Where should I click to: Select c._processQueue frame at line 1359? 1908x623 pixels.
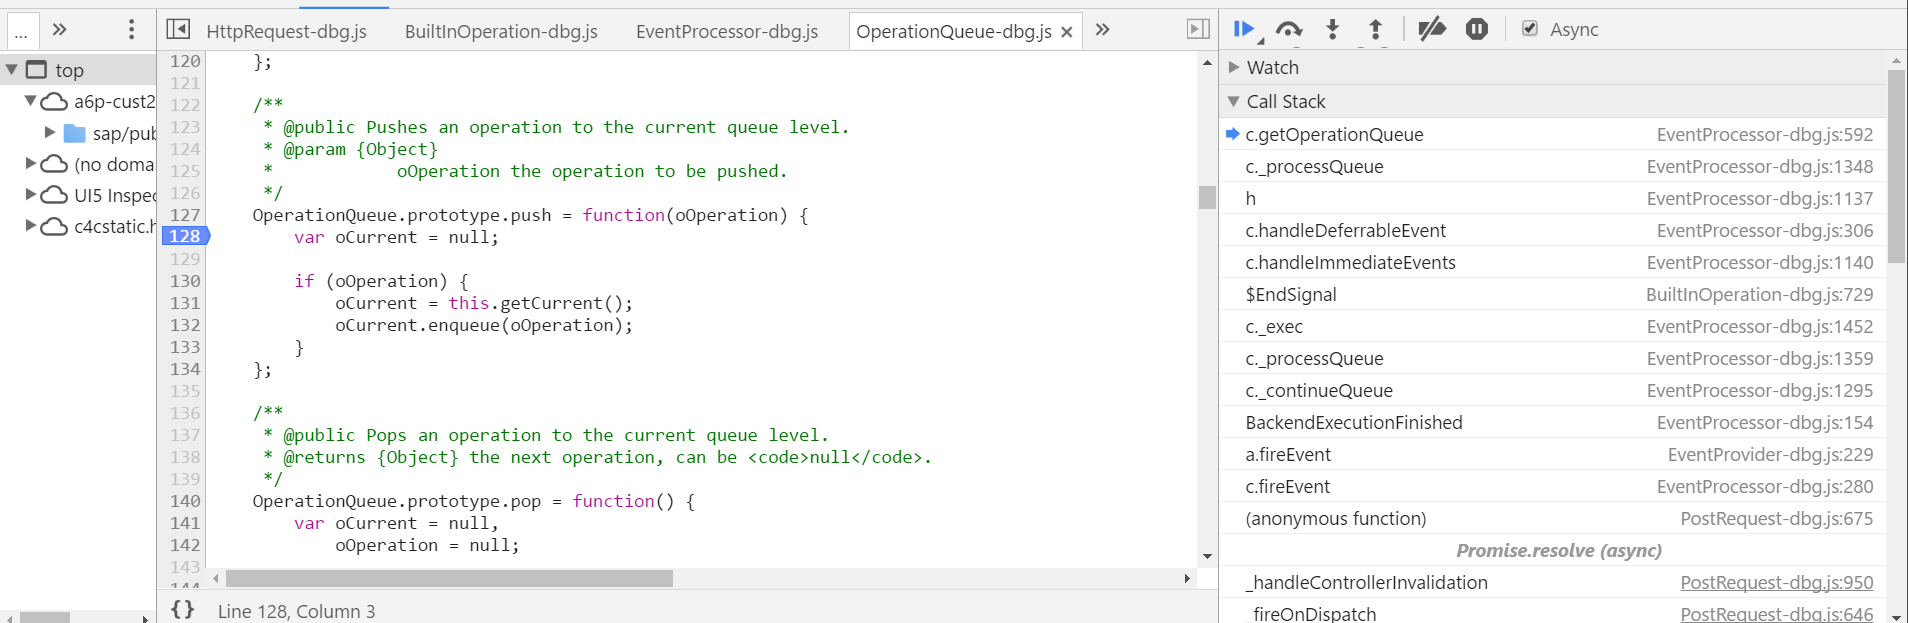tap(1553, 358)
